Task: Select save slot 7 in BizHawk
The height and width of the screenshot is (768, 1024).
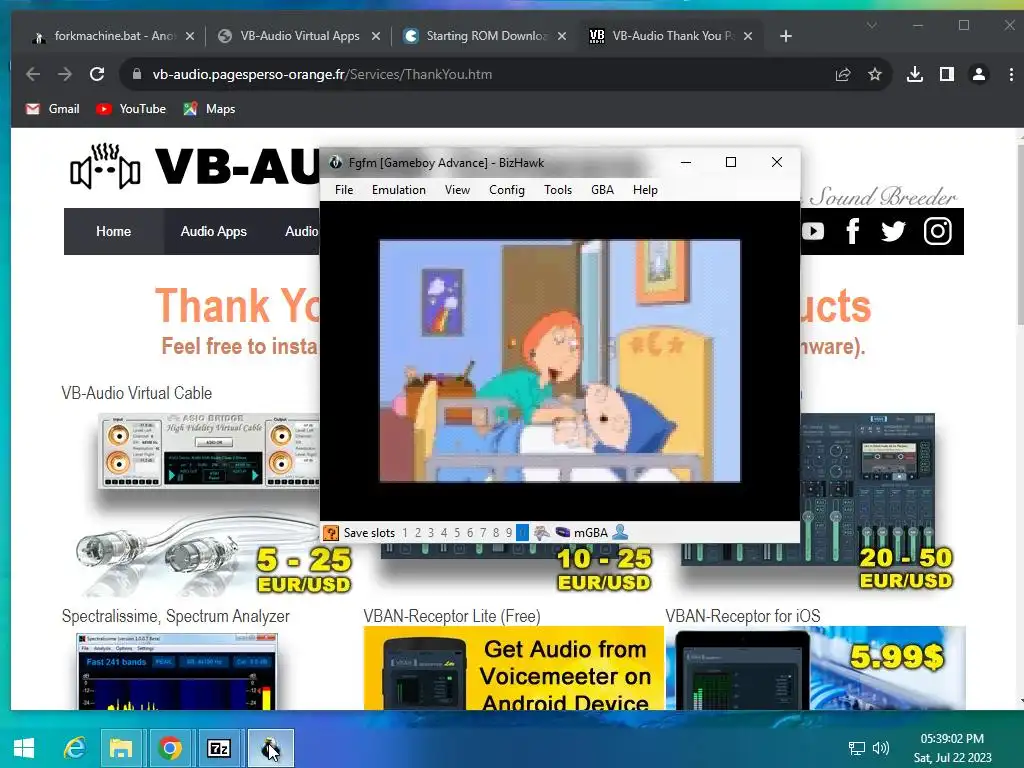Action: 483,533
